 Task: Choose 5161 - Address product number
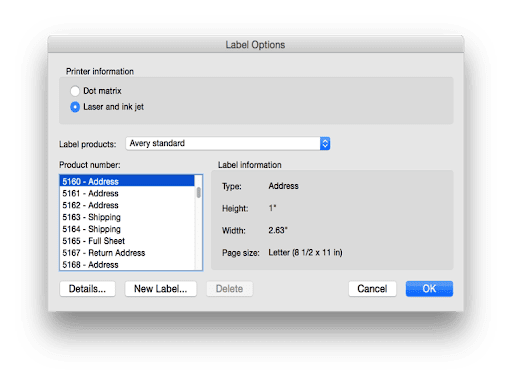[127, 193]
